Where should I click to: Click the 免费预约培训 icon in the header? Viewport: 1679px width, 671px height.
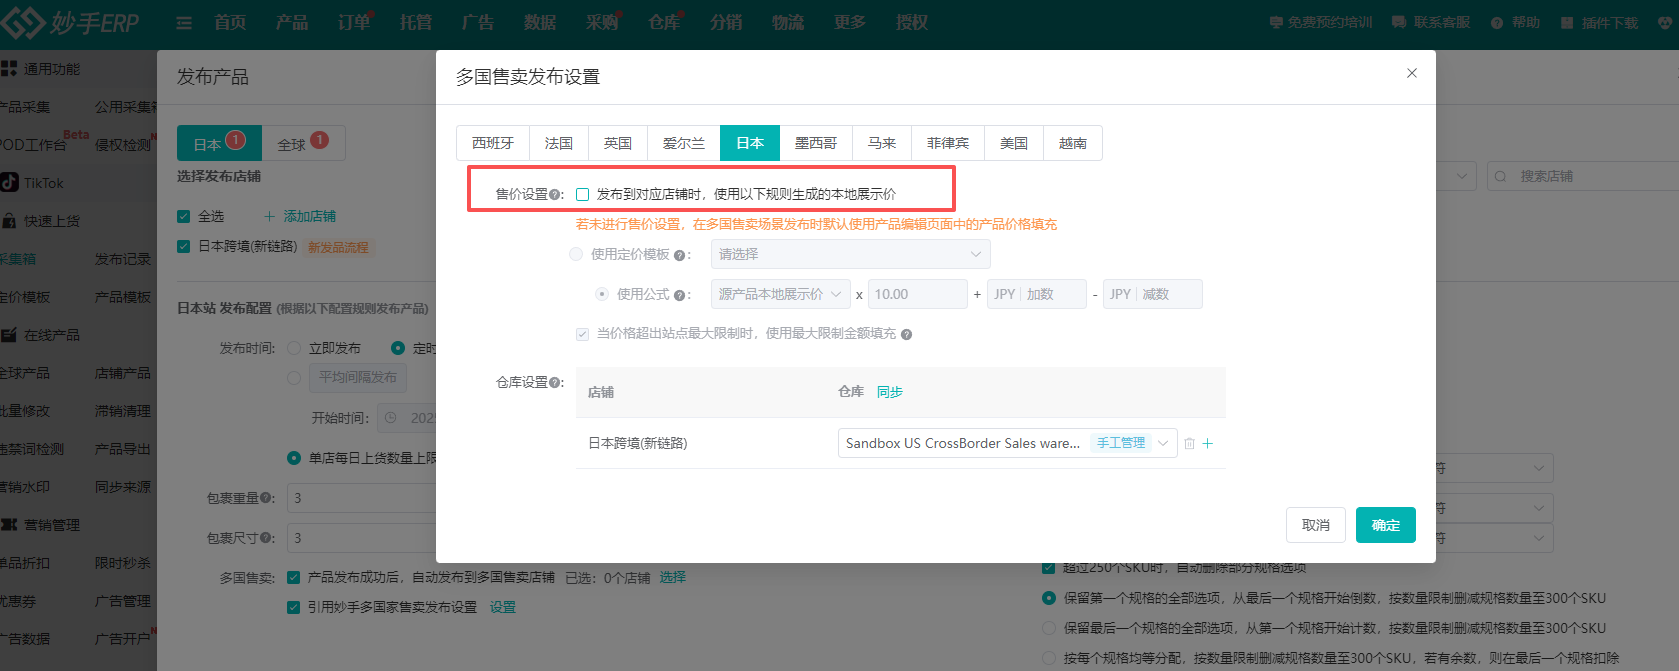(1276, 22)
